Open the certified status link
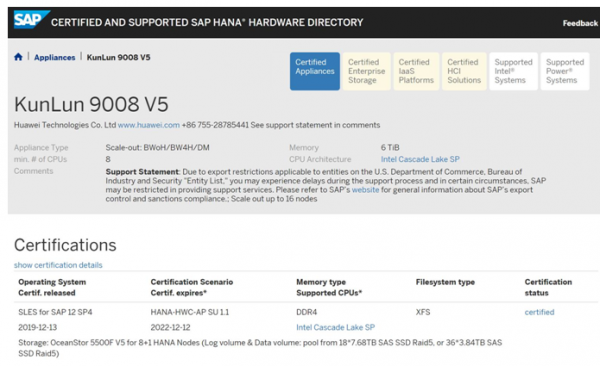The height and width of the screenshot is (366, 600). coord(539,312)
